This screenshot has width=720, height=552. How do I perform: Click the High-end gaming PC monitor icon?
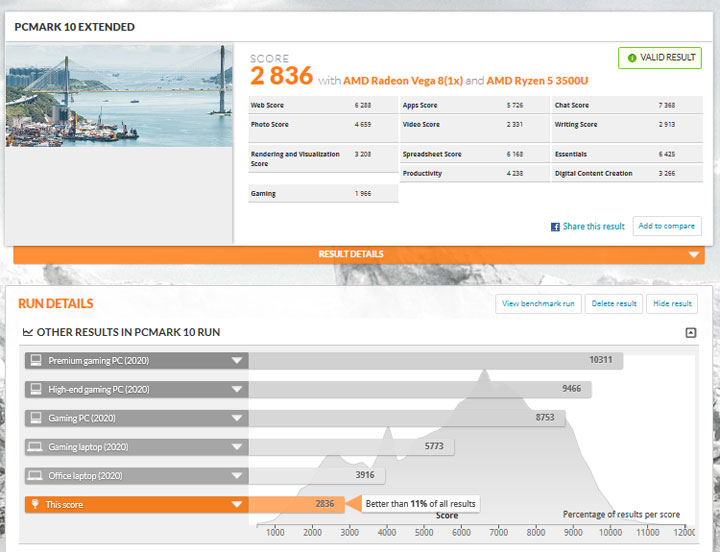(x=35, y=389)
